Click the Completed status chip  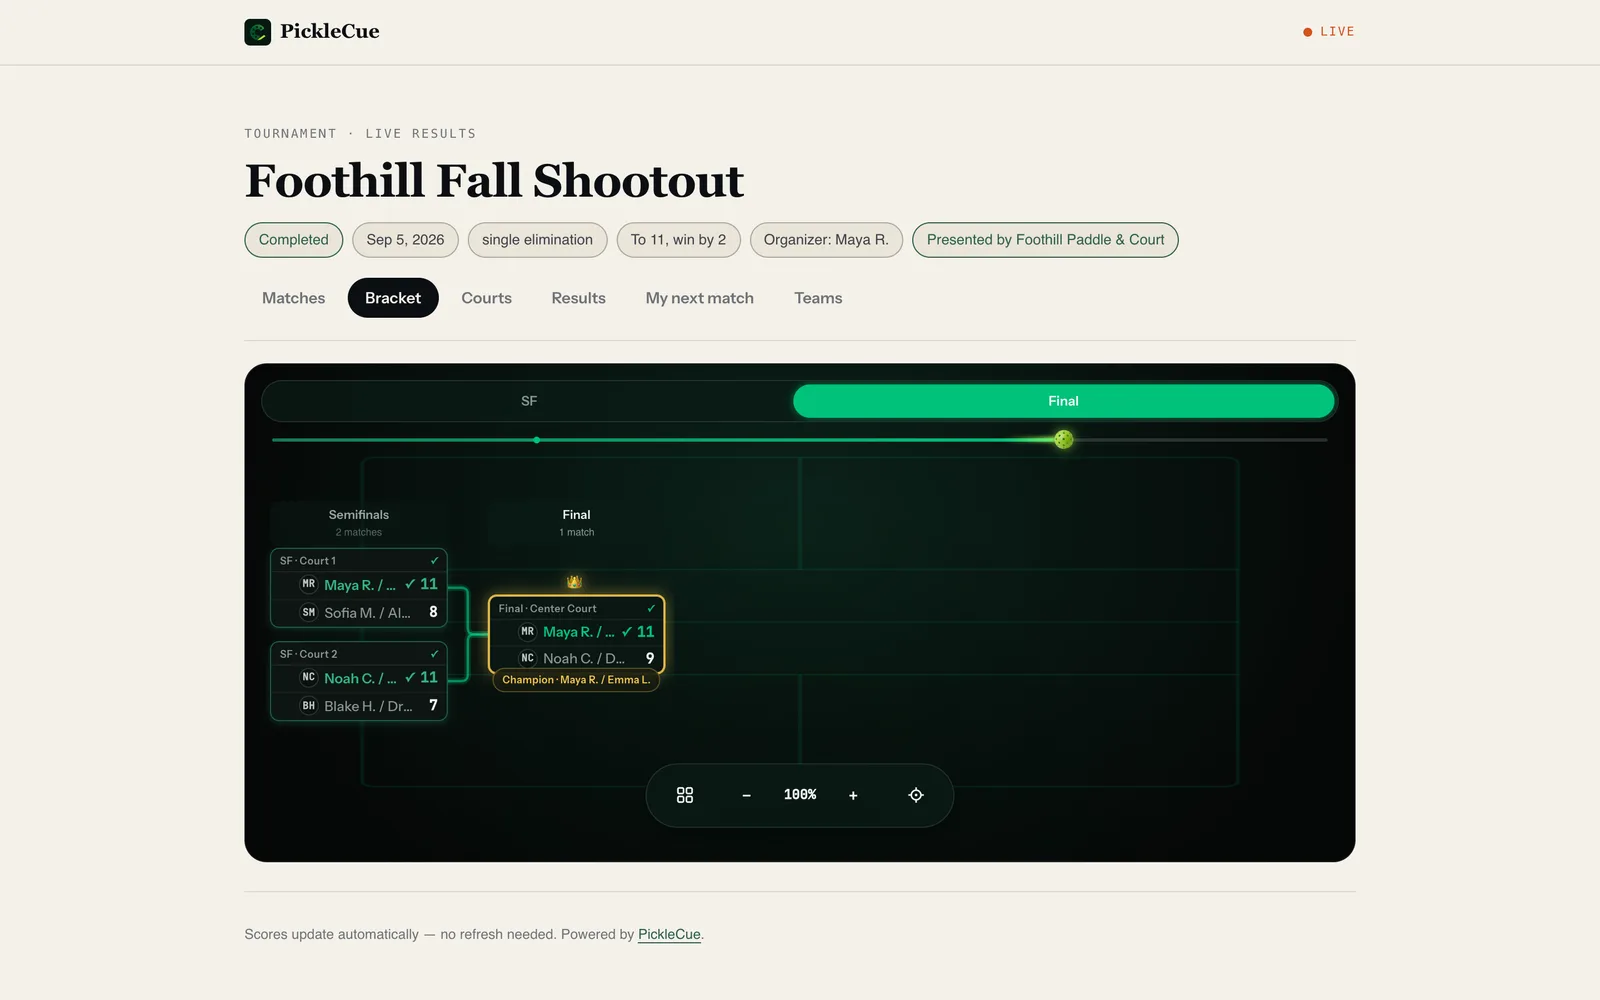point(294,240)
